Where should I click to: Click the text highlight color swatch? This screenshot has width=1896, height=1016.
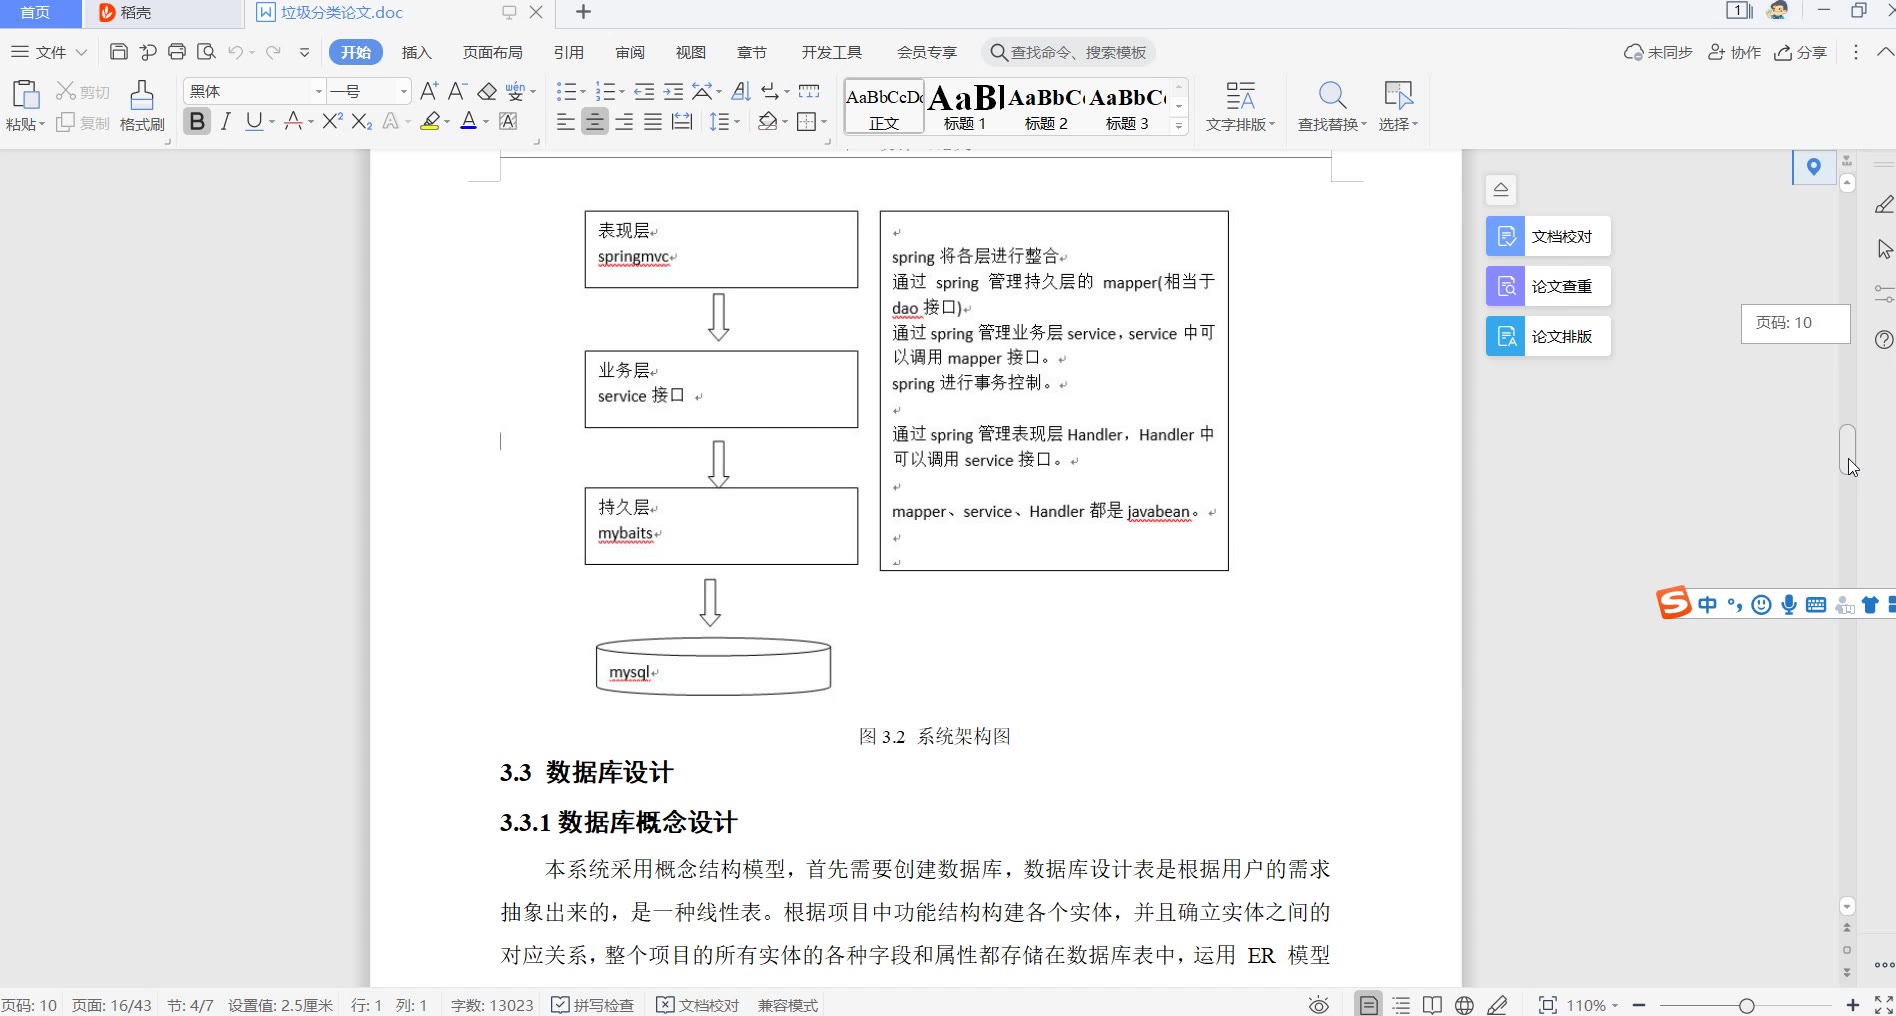[x=430, y=121]
